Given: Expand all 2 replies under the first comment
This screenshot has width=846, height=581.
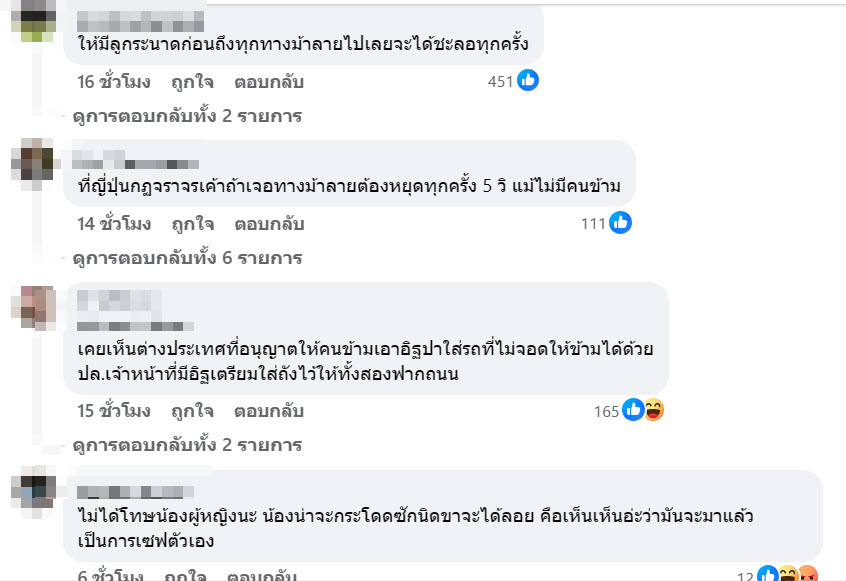Looking at the screenshot, I should point(187,116).
